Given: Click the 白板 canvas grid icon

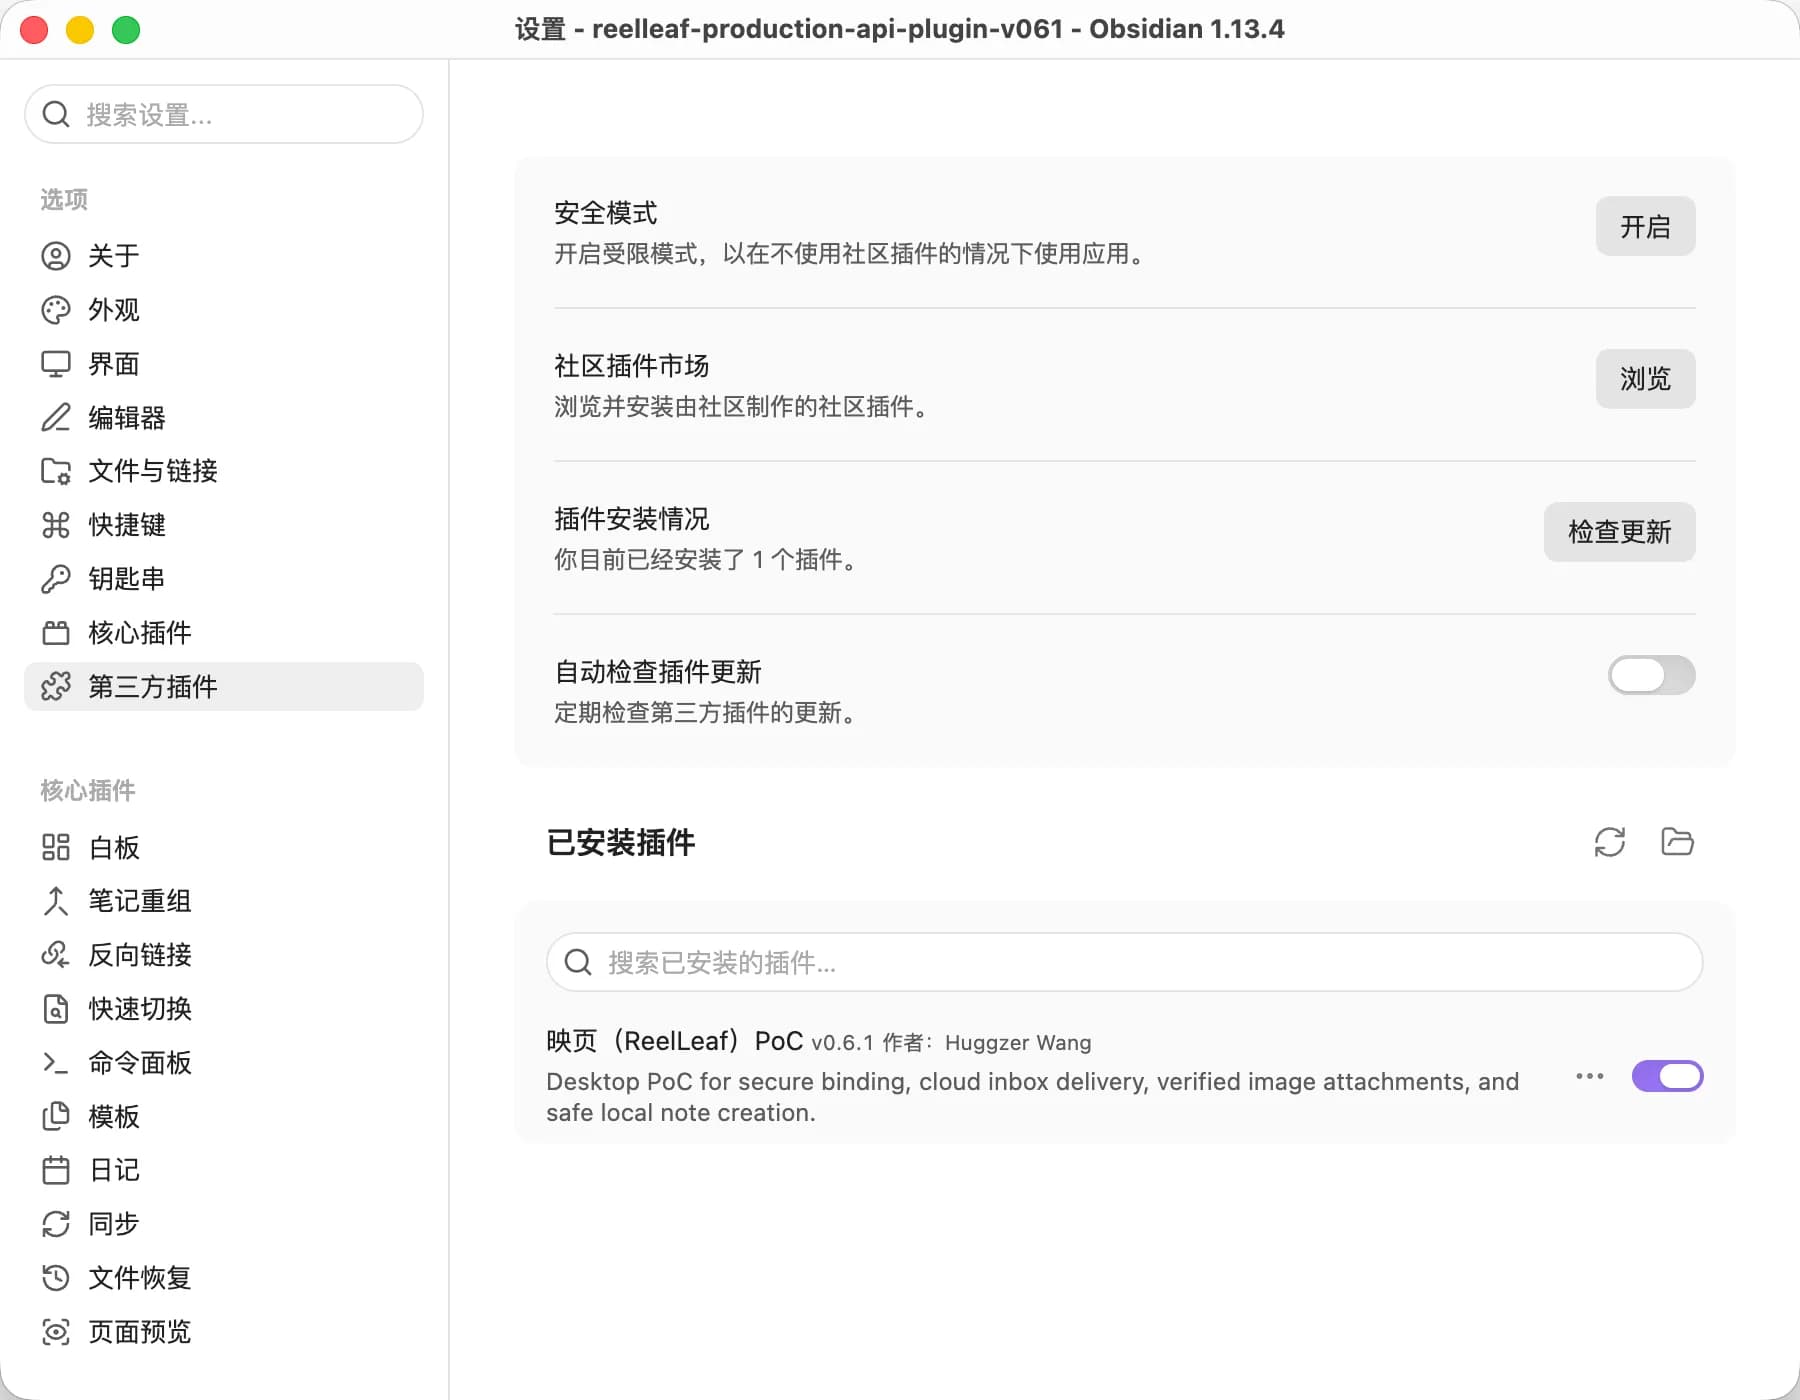Looking at the screenshot, I should 56,848.
